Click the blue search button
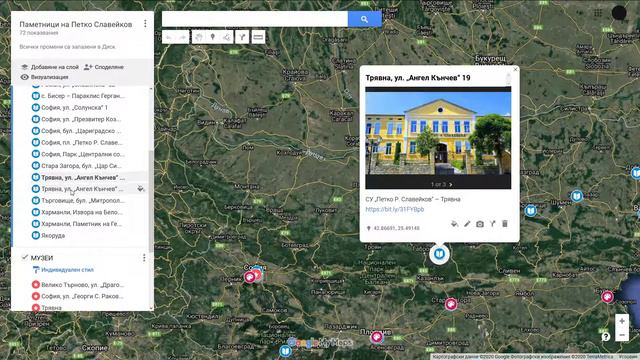The image size is (640, 360). 364,19
